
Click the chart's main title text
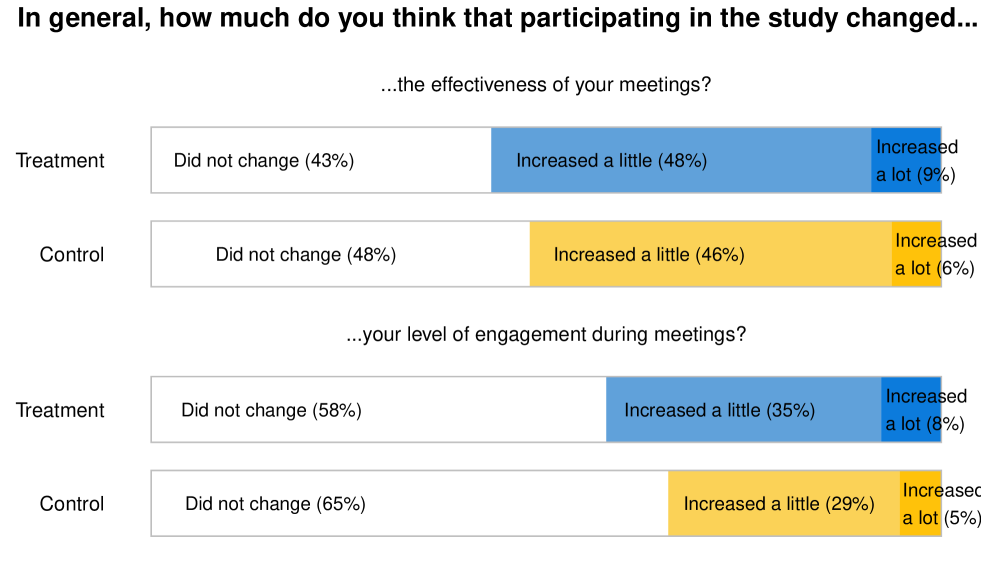coord(497,21)
